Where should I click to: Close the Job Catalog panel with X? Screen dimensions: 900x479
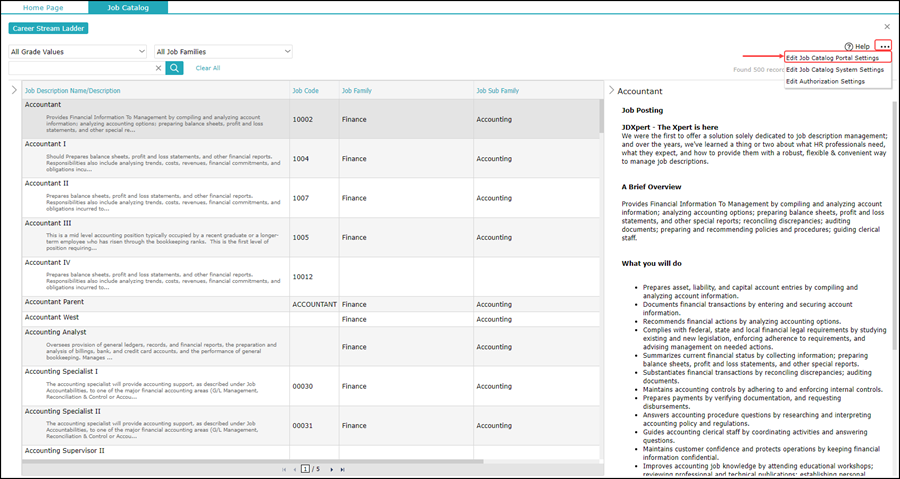tap(887, 26)
